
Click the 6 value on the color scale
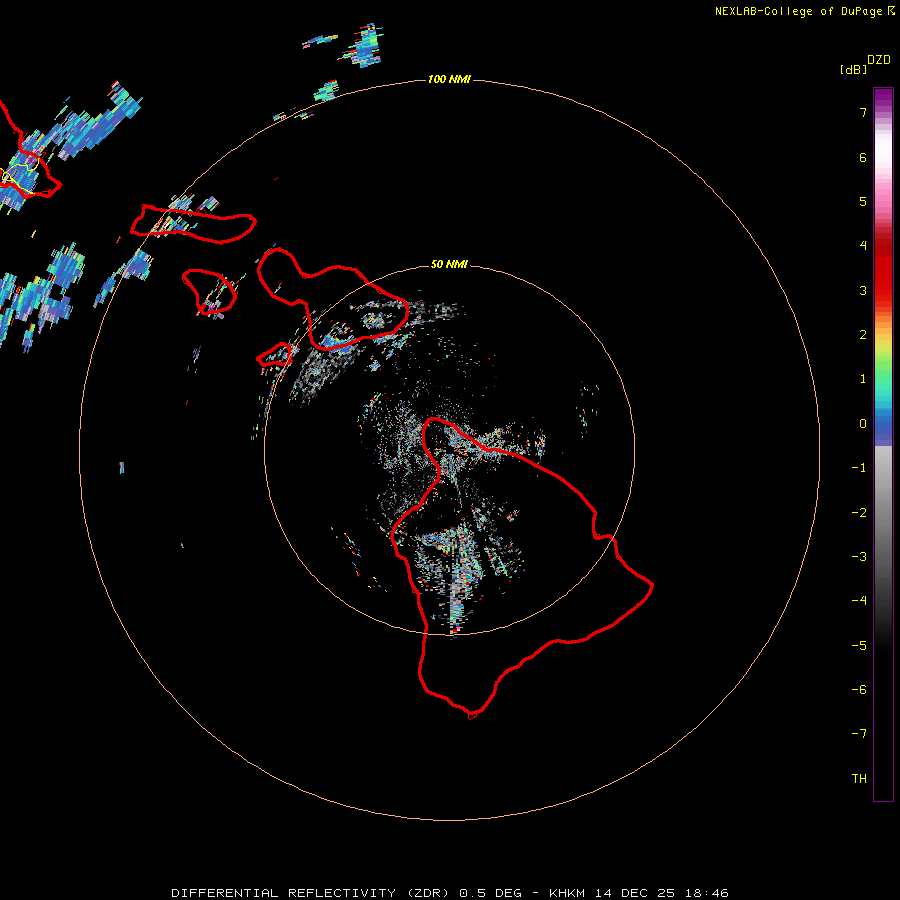pos(863,157)
